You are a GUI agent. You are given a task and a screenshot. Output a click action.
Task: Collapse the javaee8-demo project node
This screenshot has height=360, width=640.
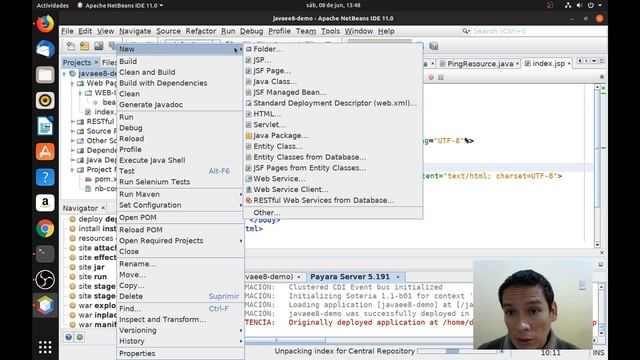click(x=64, y=74)
